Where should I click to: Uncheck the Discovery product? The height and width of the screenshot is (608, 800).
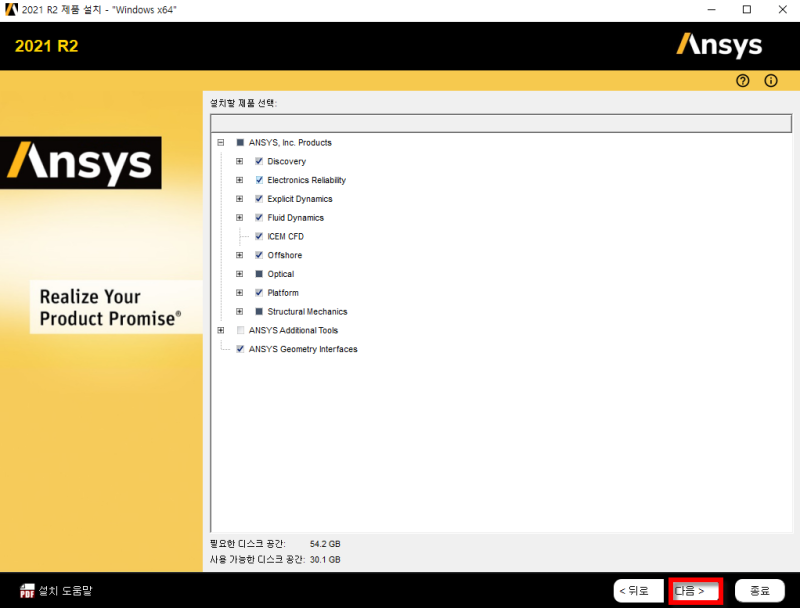pos(258,161)
